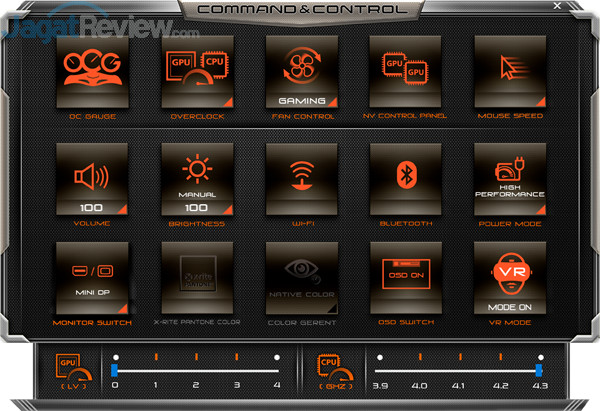This screenshot has width=600, height=411.
Task: Switch the VR Mode toggle
Action: (x=510, y=279)
